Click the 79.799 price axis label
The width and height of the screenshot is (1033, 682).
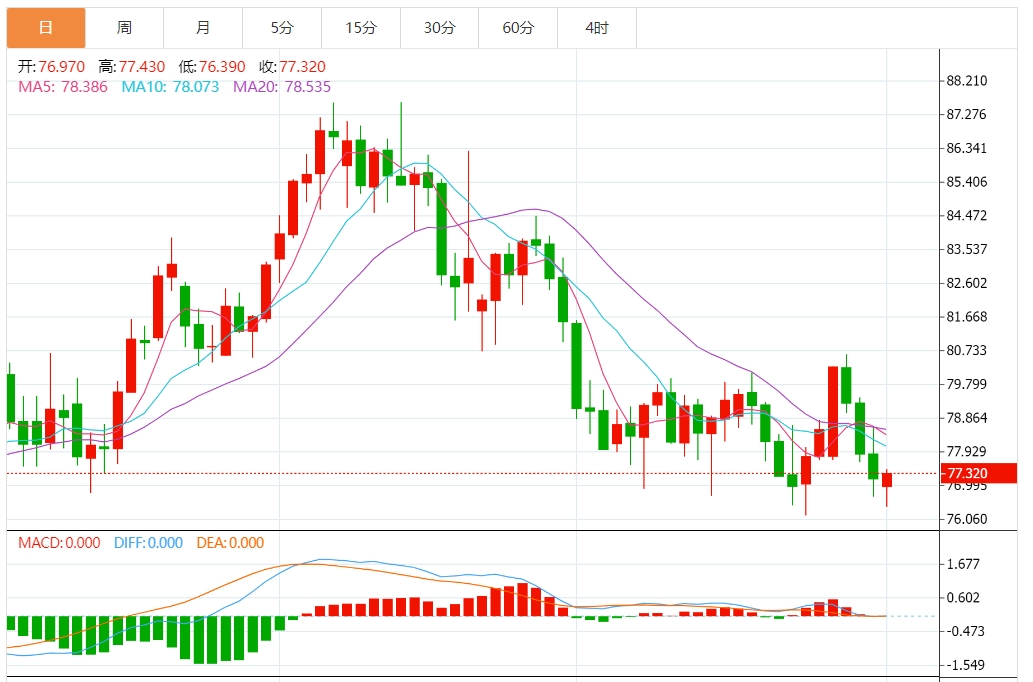click(966, 384)
